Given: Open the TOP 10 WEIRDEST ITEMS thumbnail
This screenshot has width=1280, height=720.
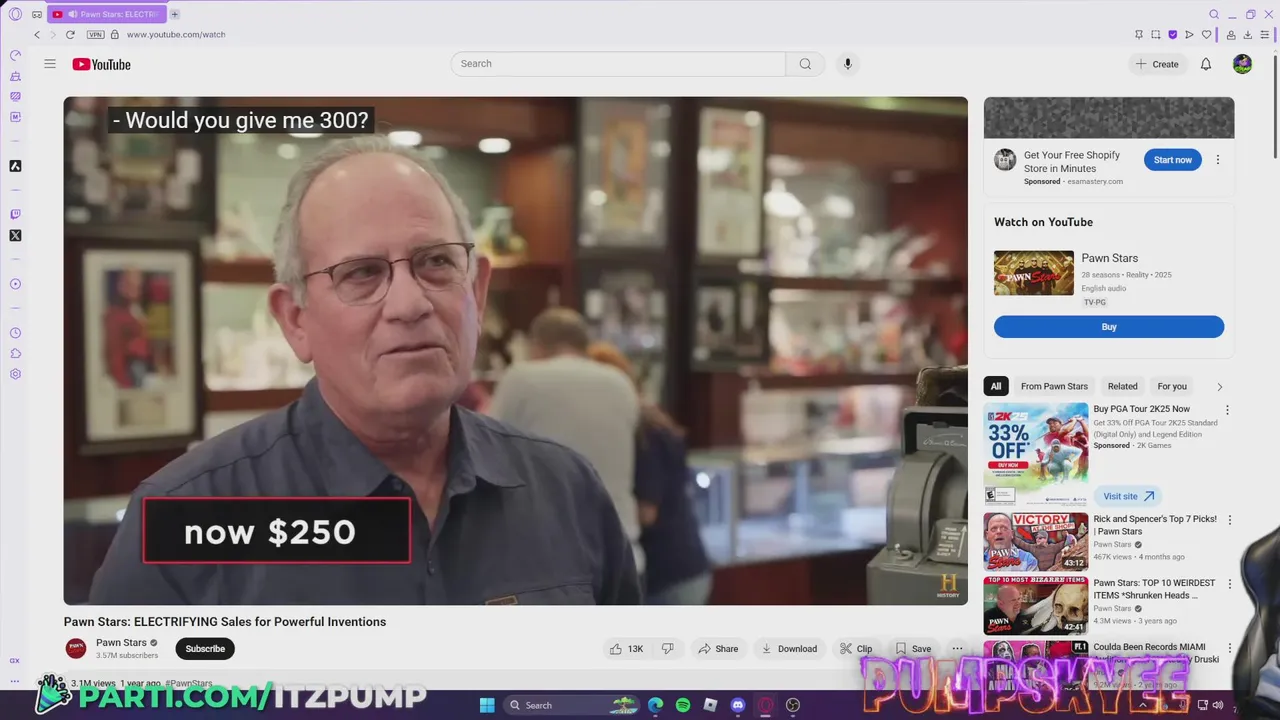Looking at the screenshot, I should pos(1036,605).
